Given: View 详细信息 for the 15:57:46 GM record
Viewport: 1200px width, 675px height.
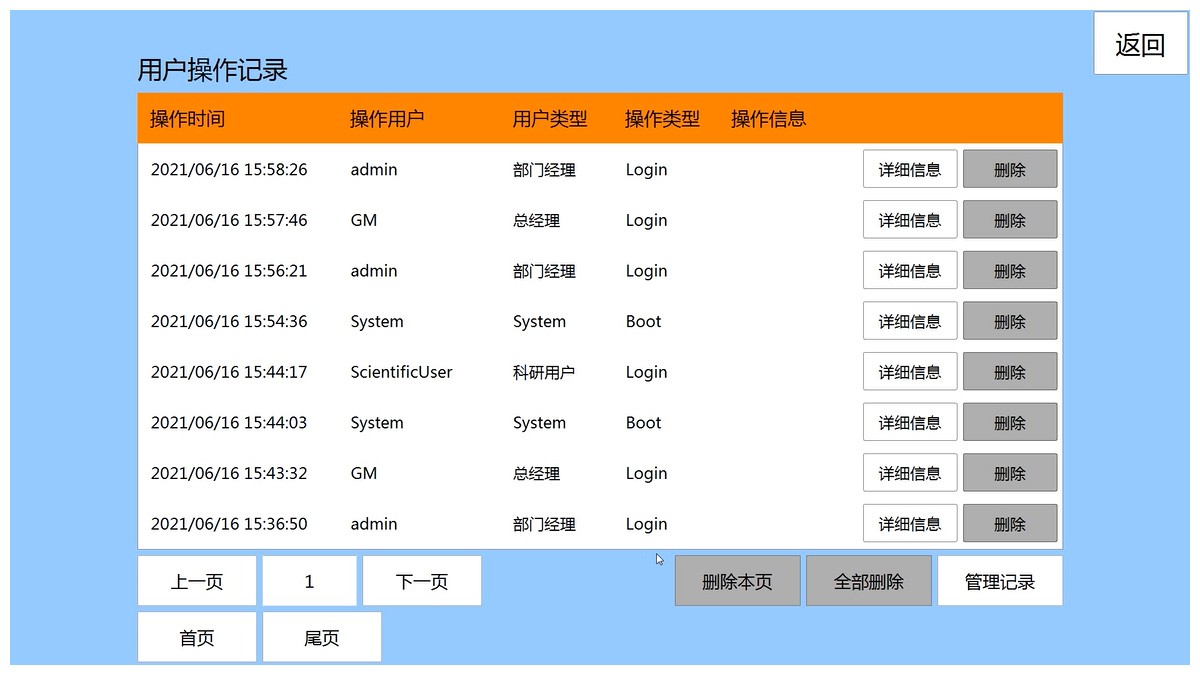Looking at the screenshot, I should click(x=909, y=220).
